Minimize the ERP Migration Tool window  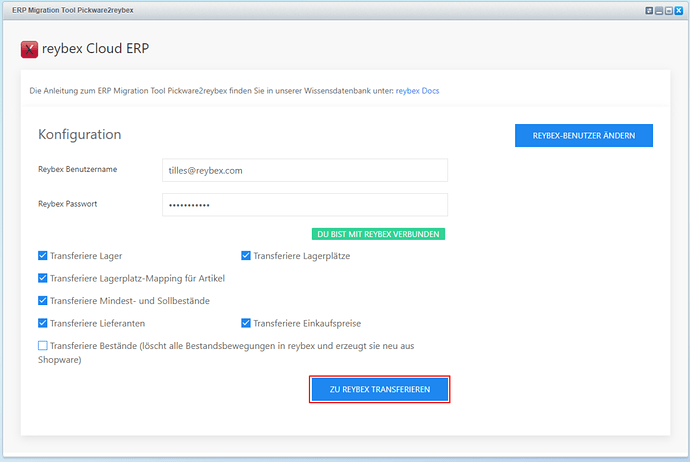(x=659, y=11)
